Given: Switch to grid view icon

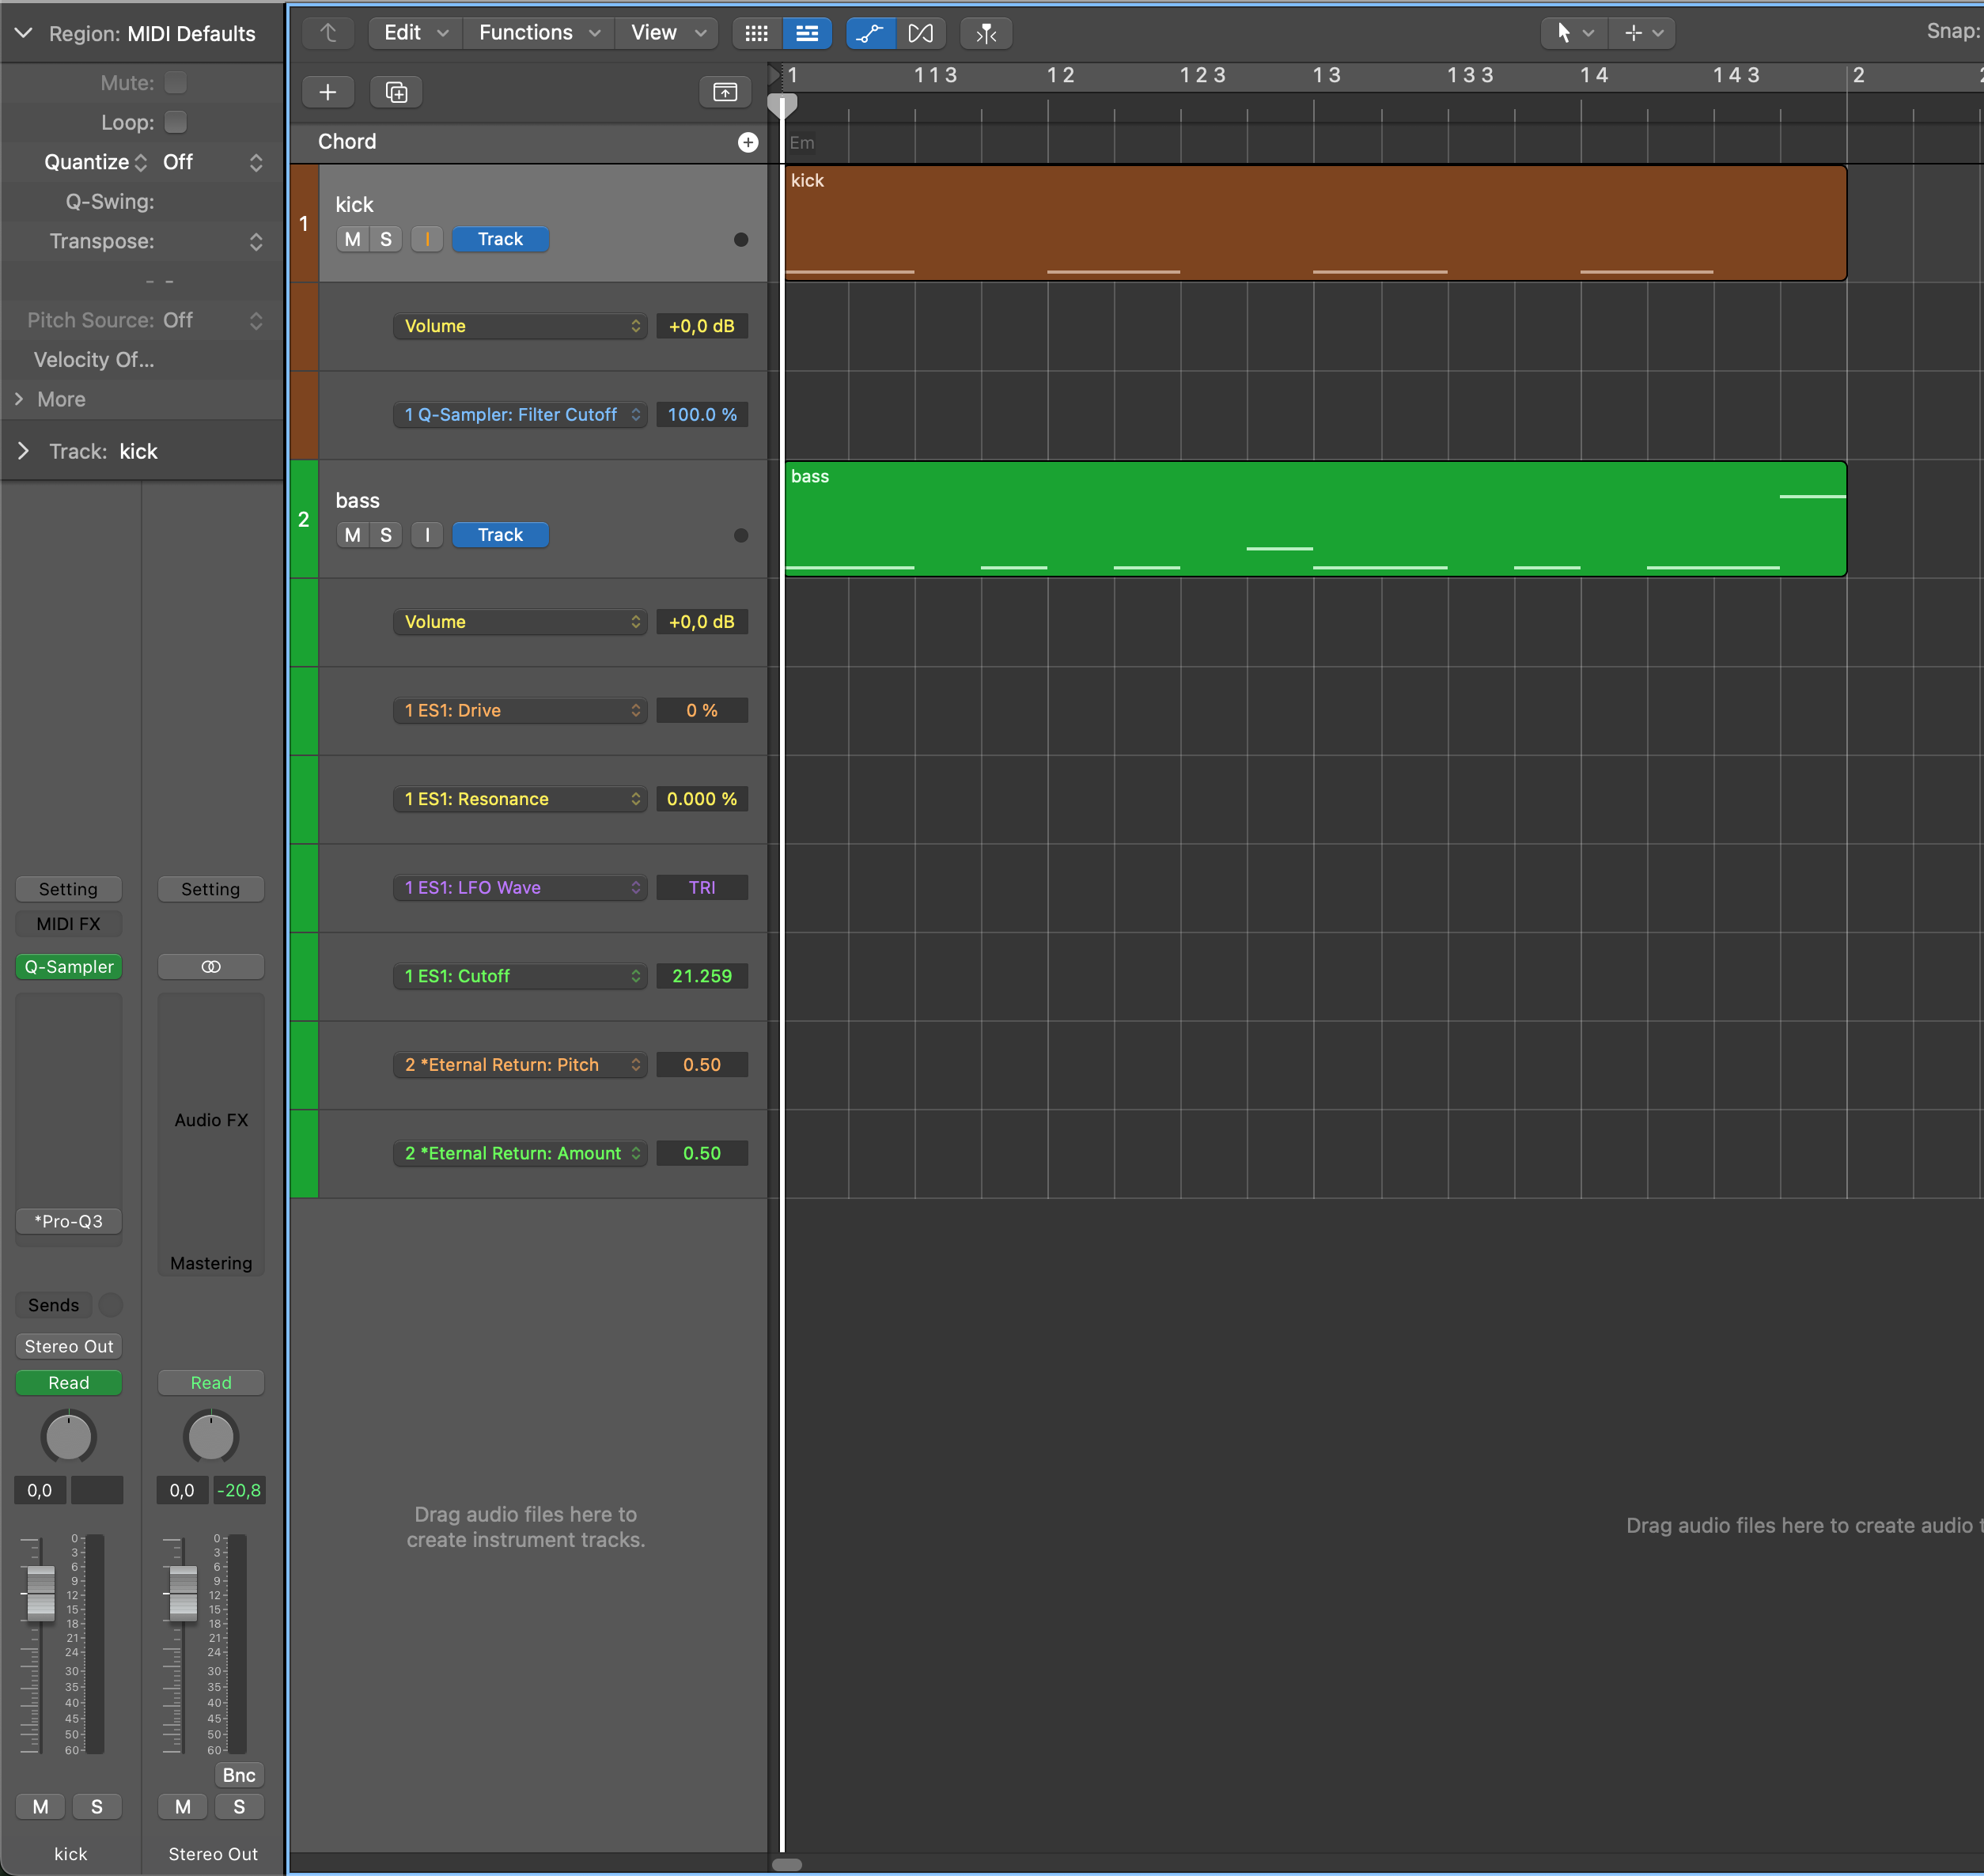Looking at the screenshot, I should (x=757, y=33).
